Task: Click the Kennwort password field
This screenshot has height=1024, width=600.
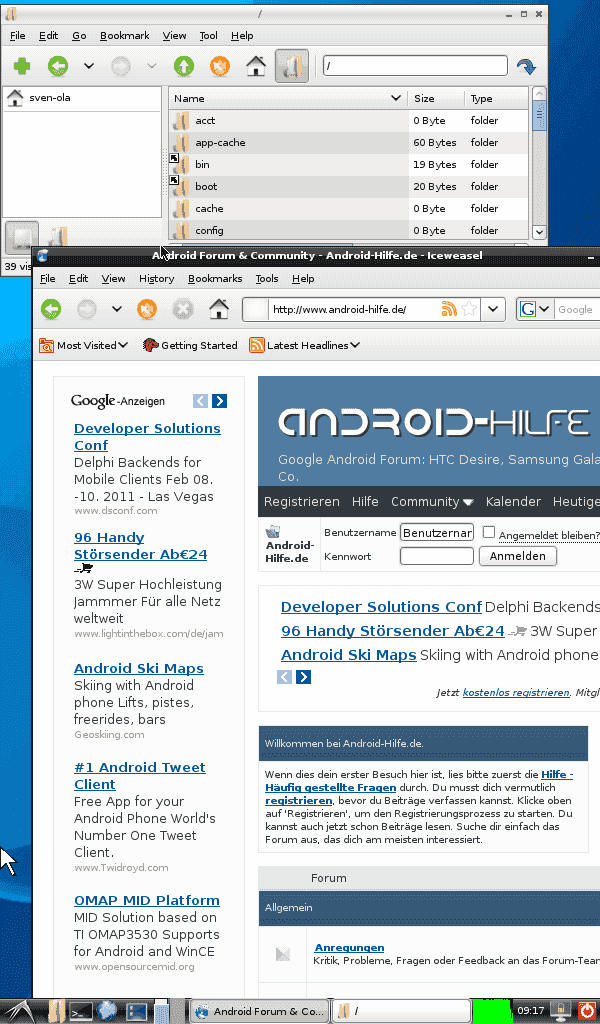Action: [x=437, y=556]
